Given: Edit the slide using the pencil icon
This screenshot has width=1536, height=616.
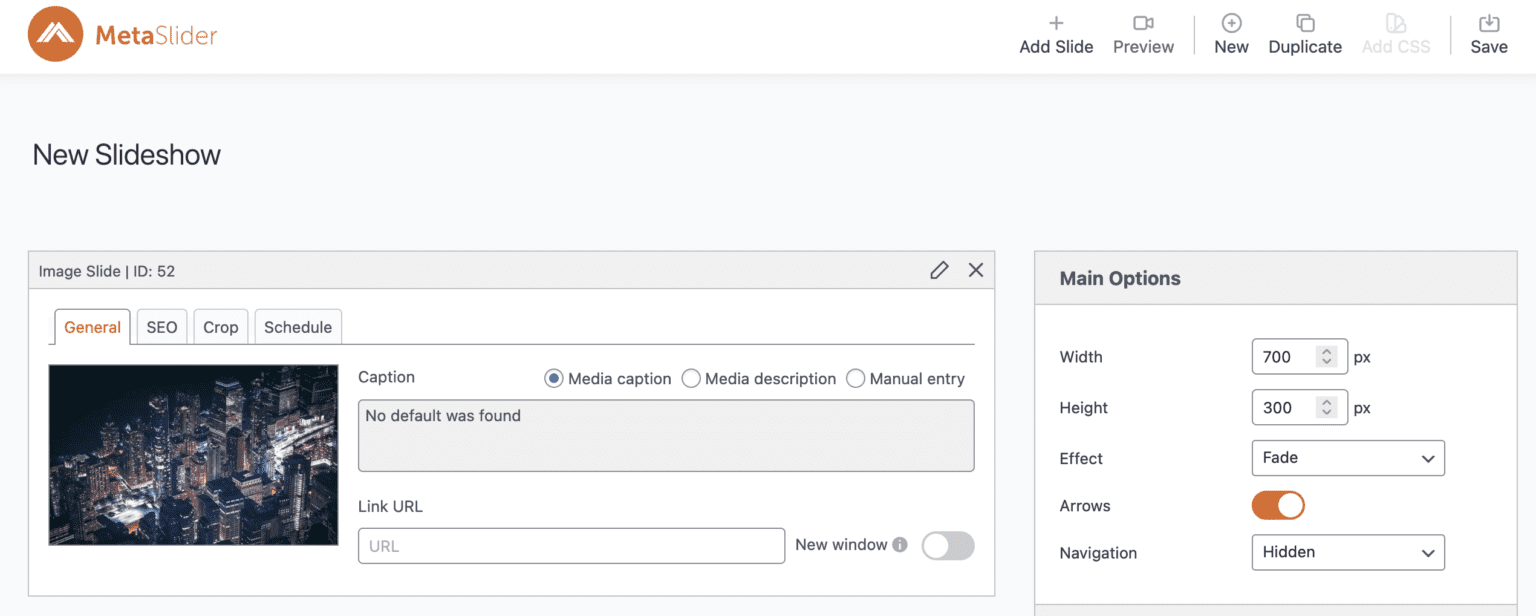Looking at the screenshot, I should click(939, 270).
